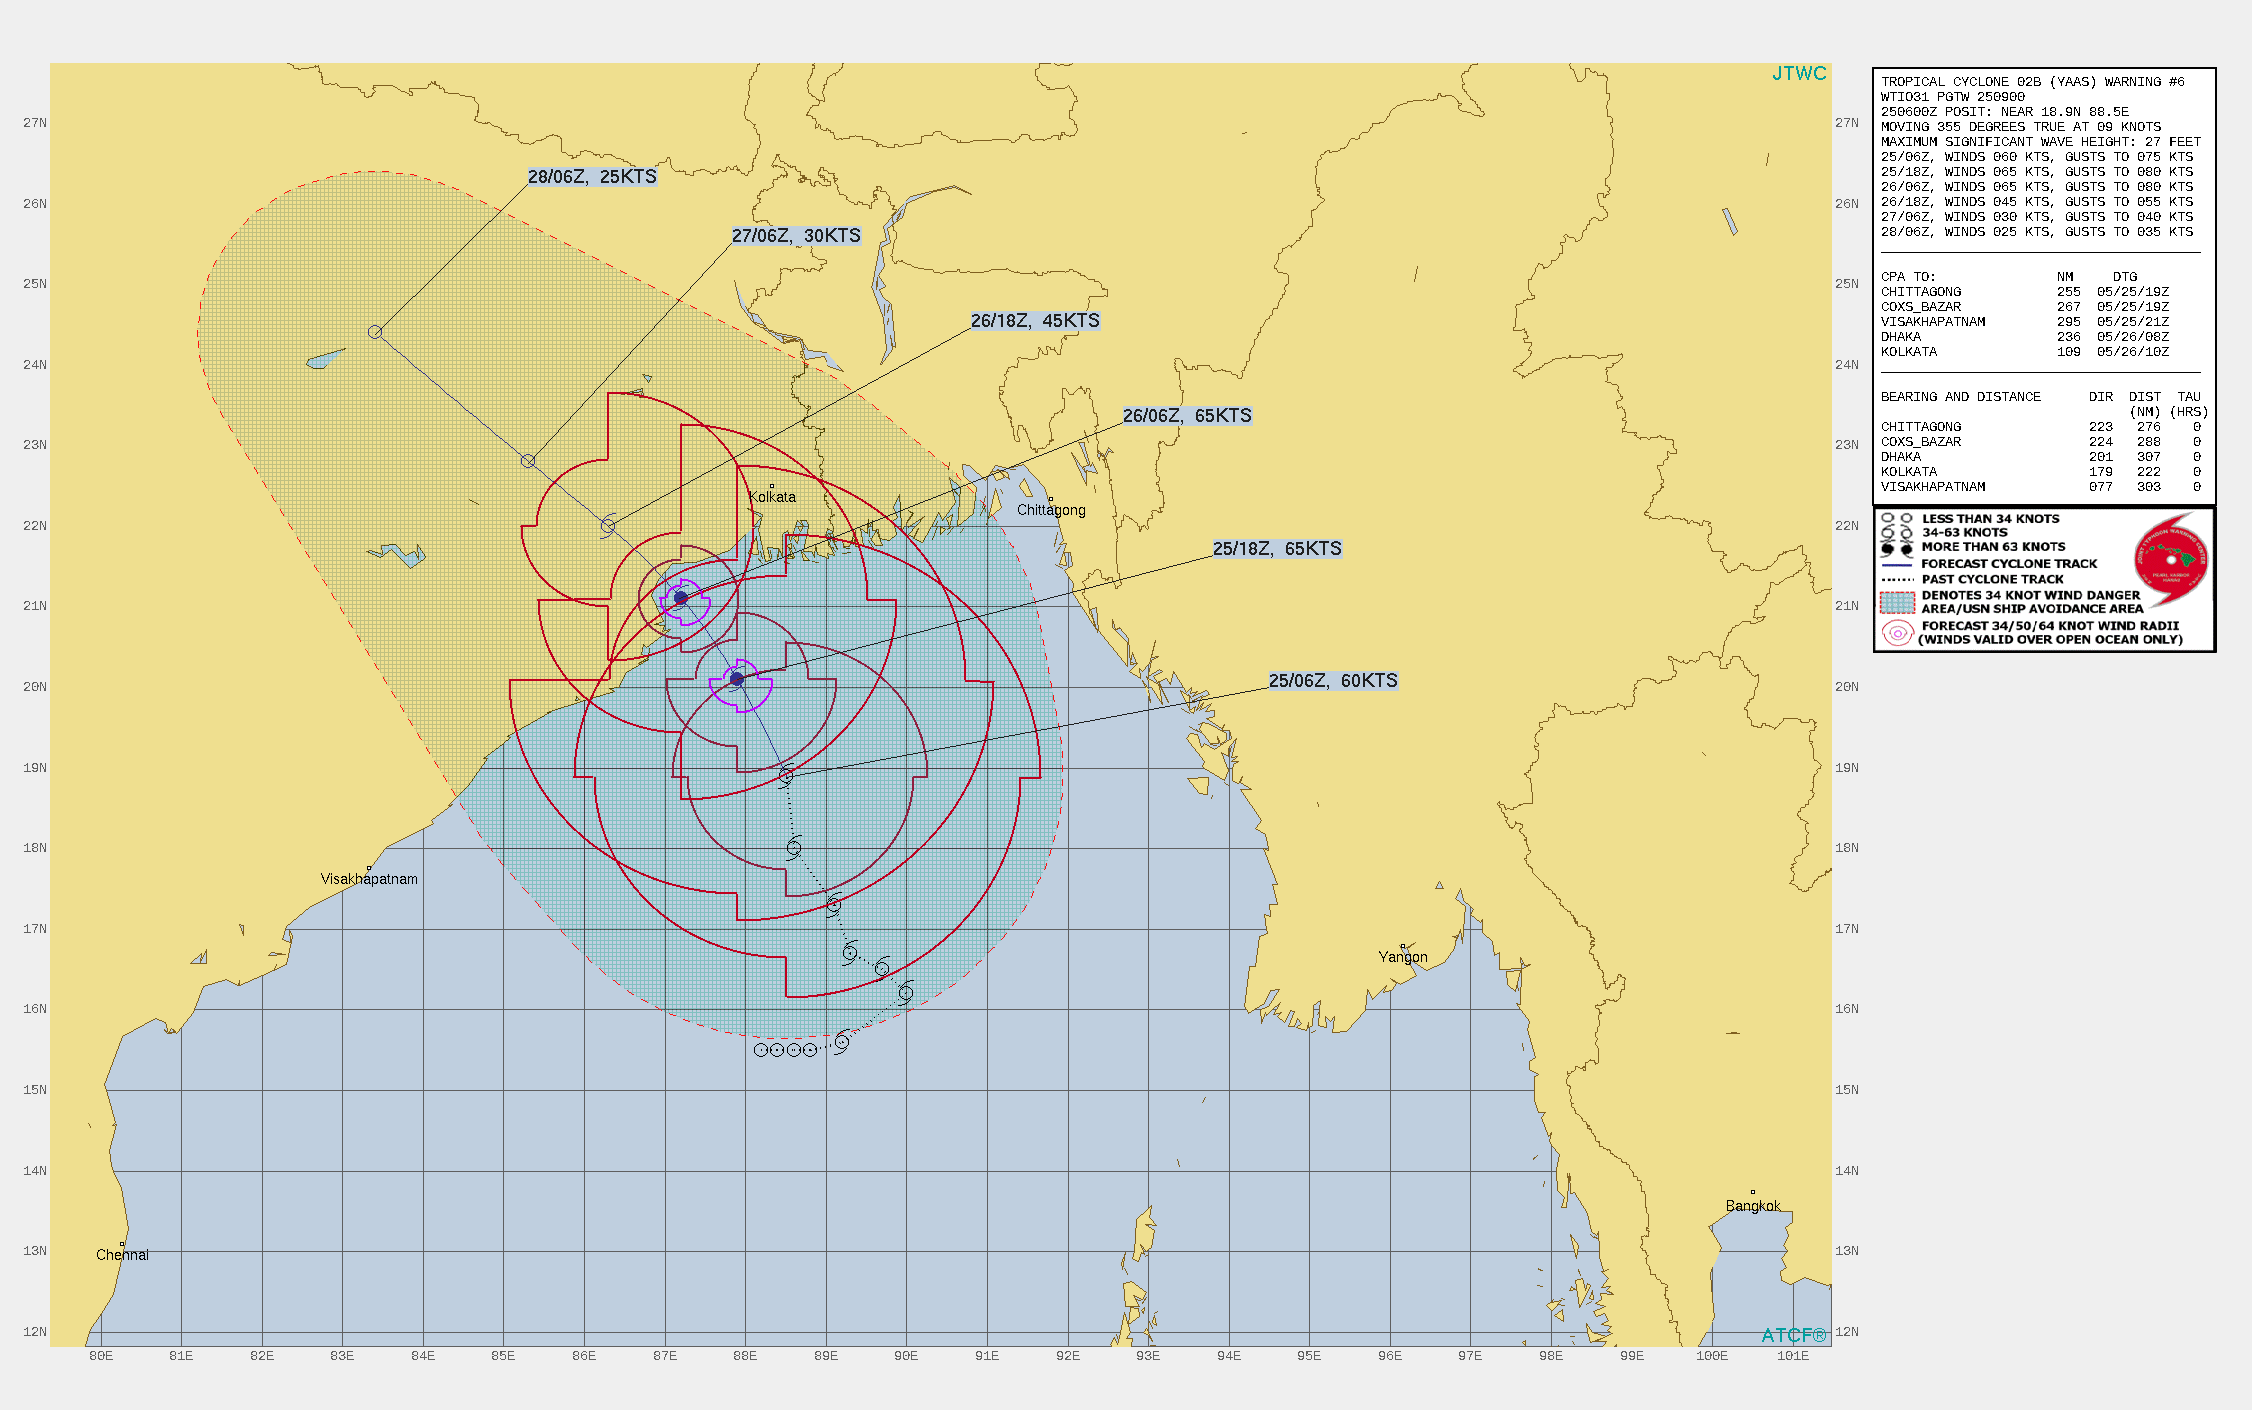
Task: Click the 90E longitude axis label
Action: (906, 1356)
